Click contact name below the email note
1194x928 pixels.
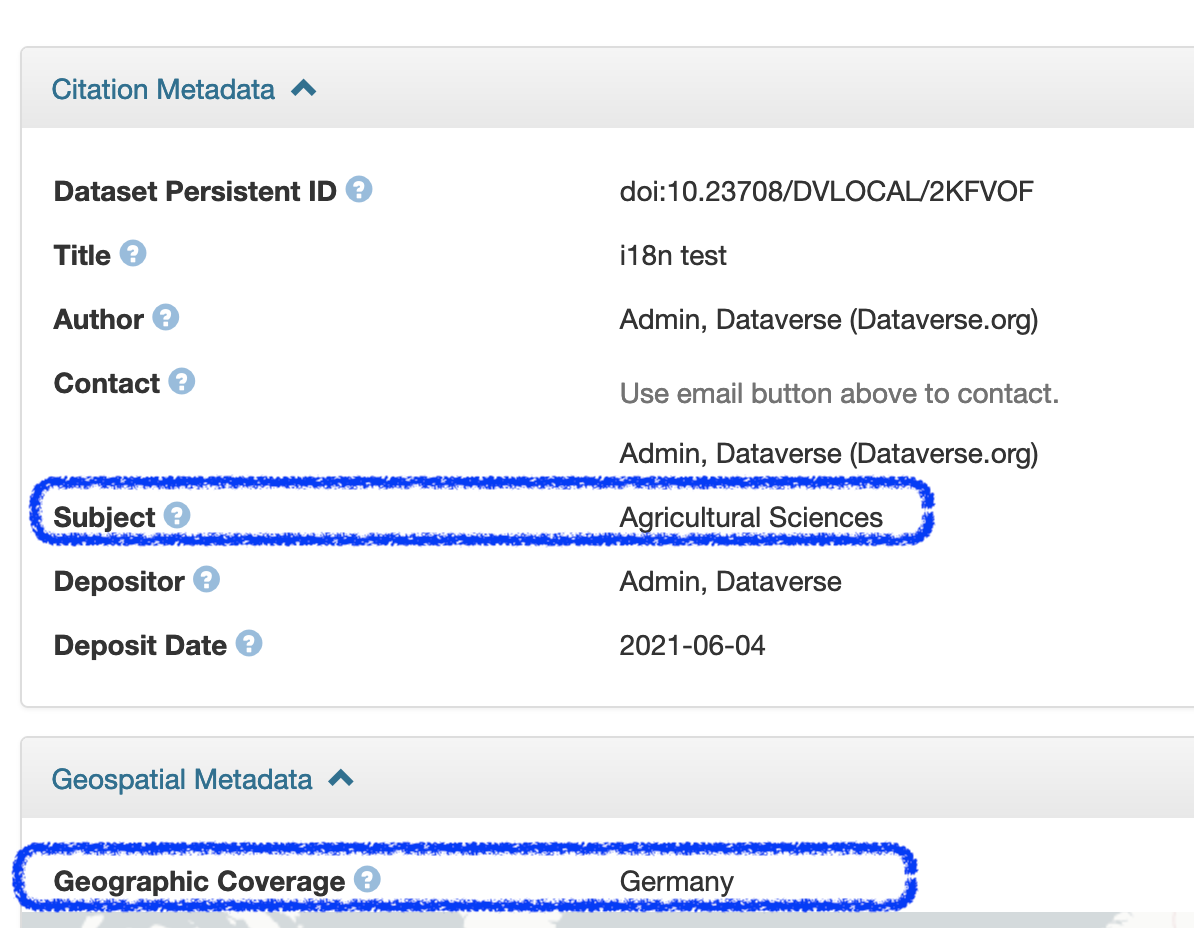coord(828,454)
